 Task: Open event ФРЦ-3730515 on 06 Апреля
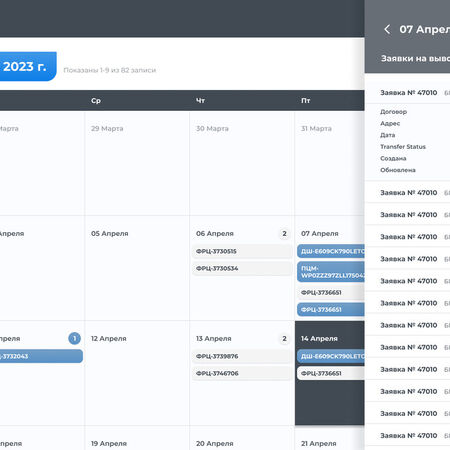pos(242,251)
